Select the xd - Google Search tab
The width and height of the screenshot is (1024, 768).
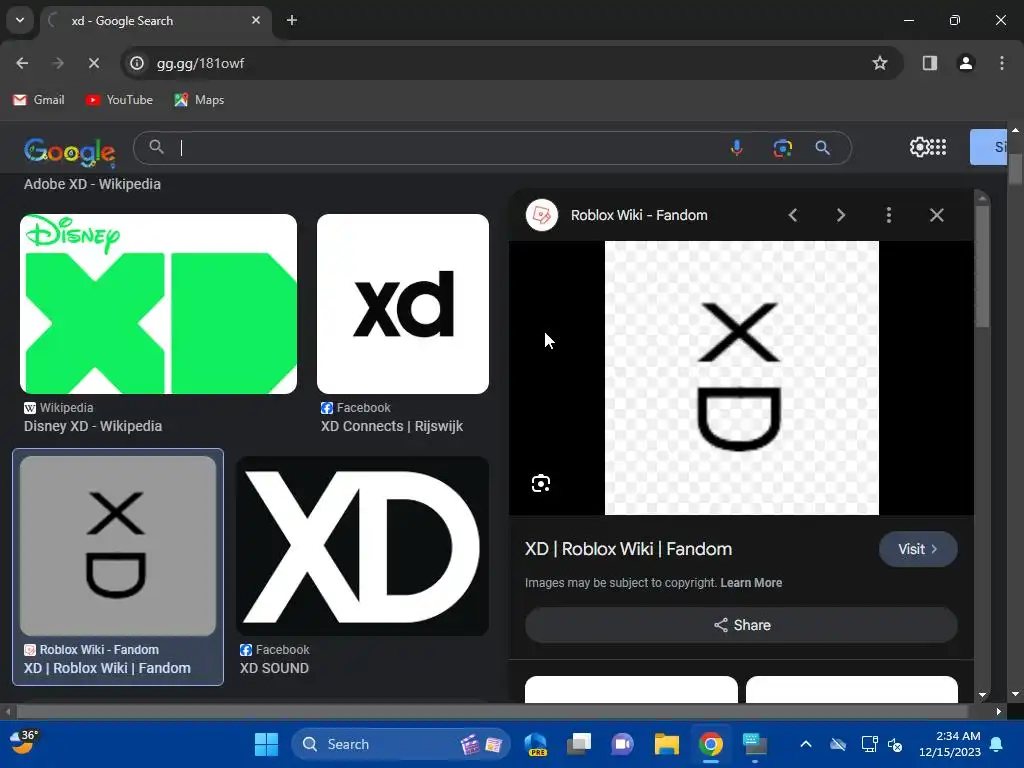click(157, 20)
